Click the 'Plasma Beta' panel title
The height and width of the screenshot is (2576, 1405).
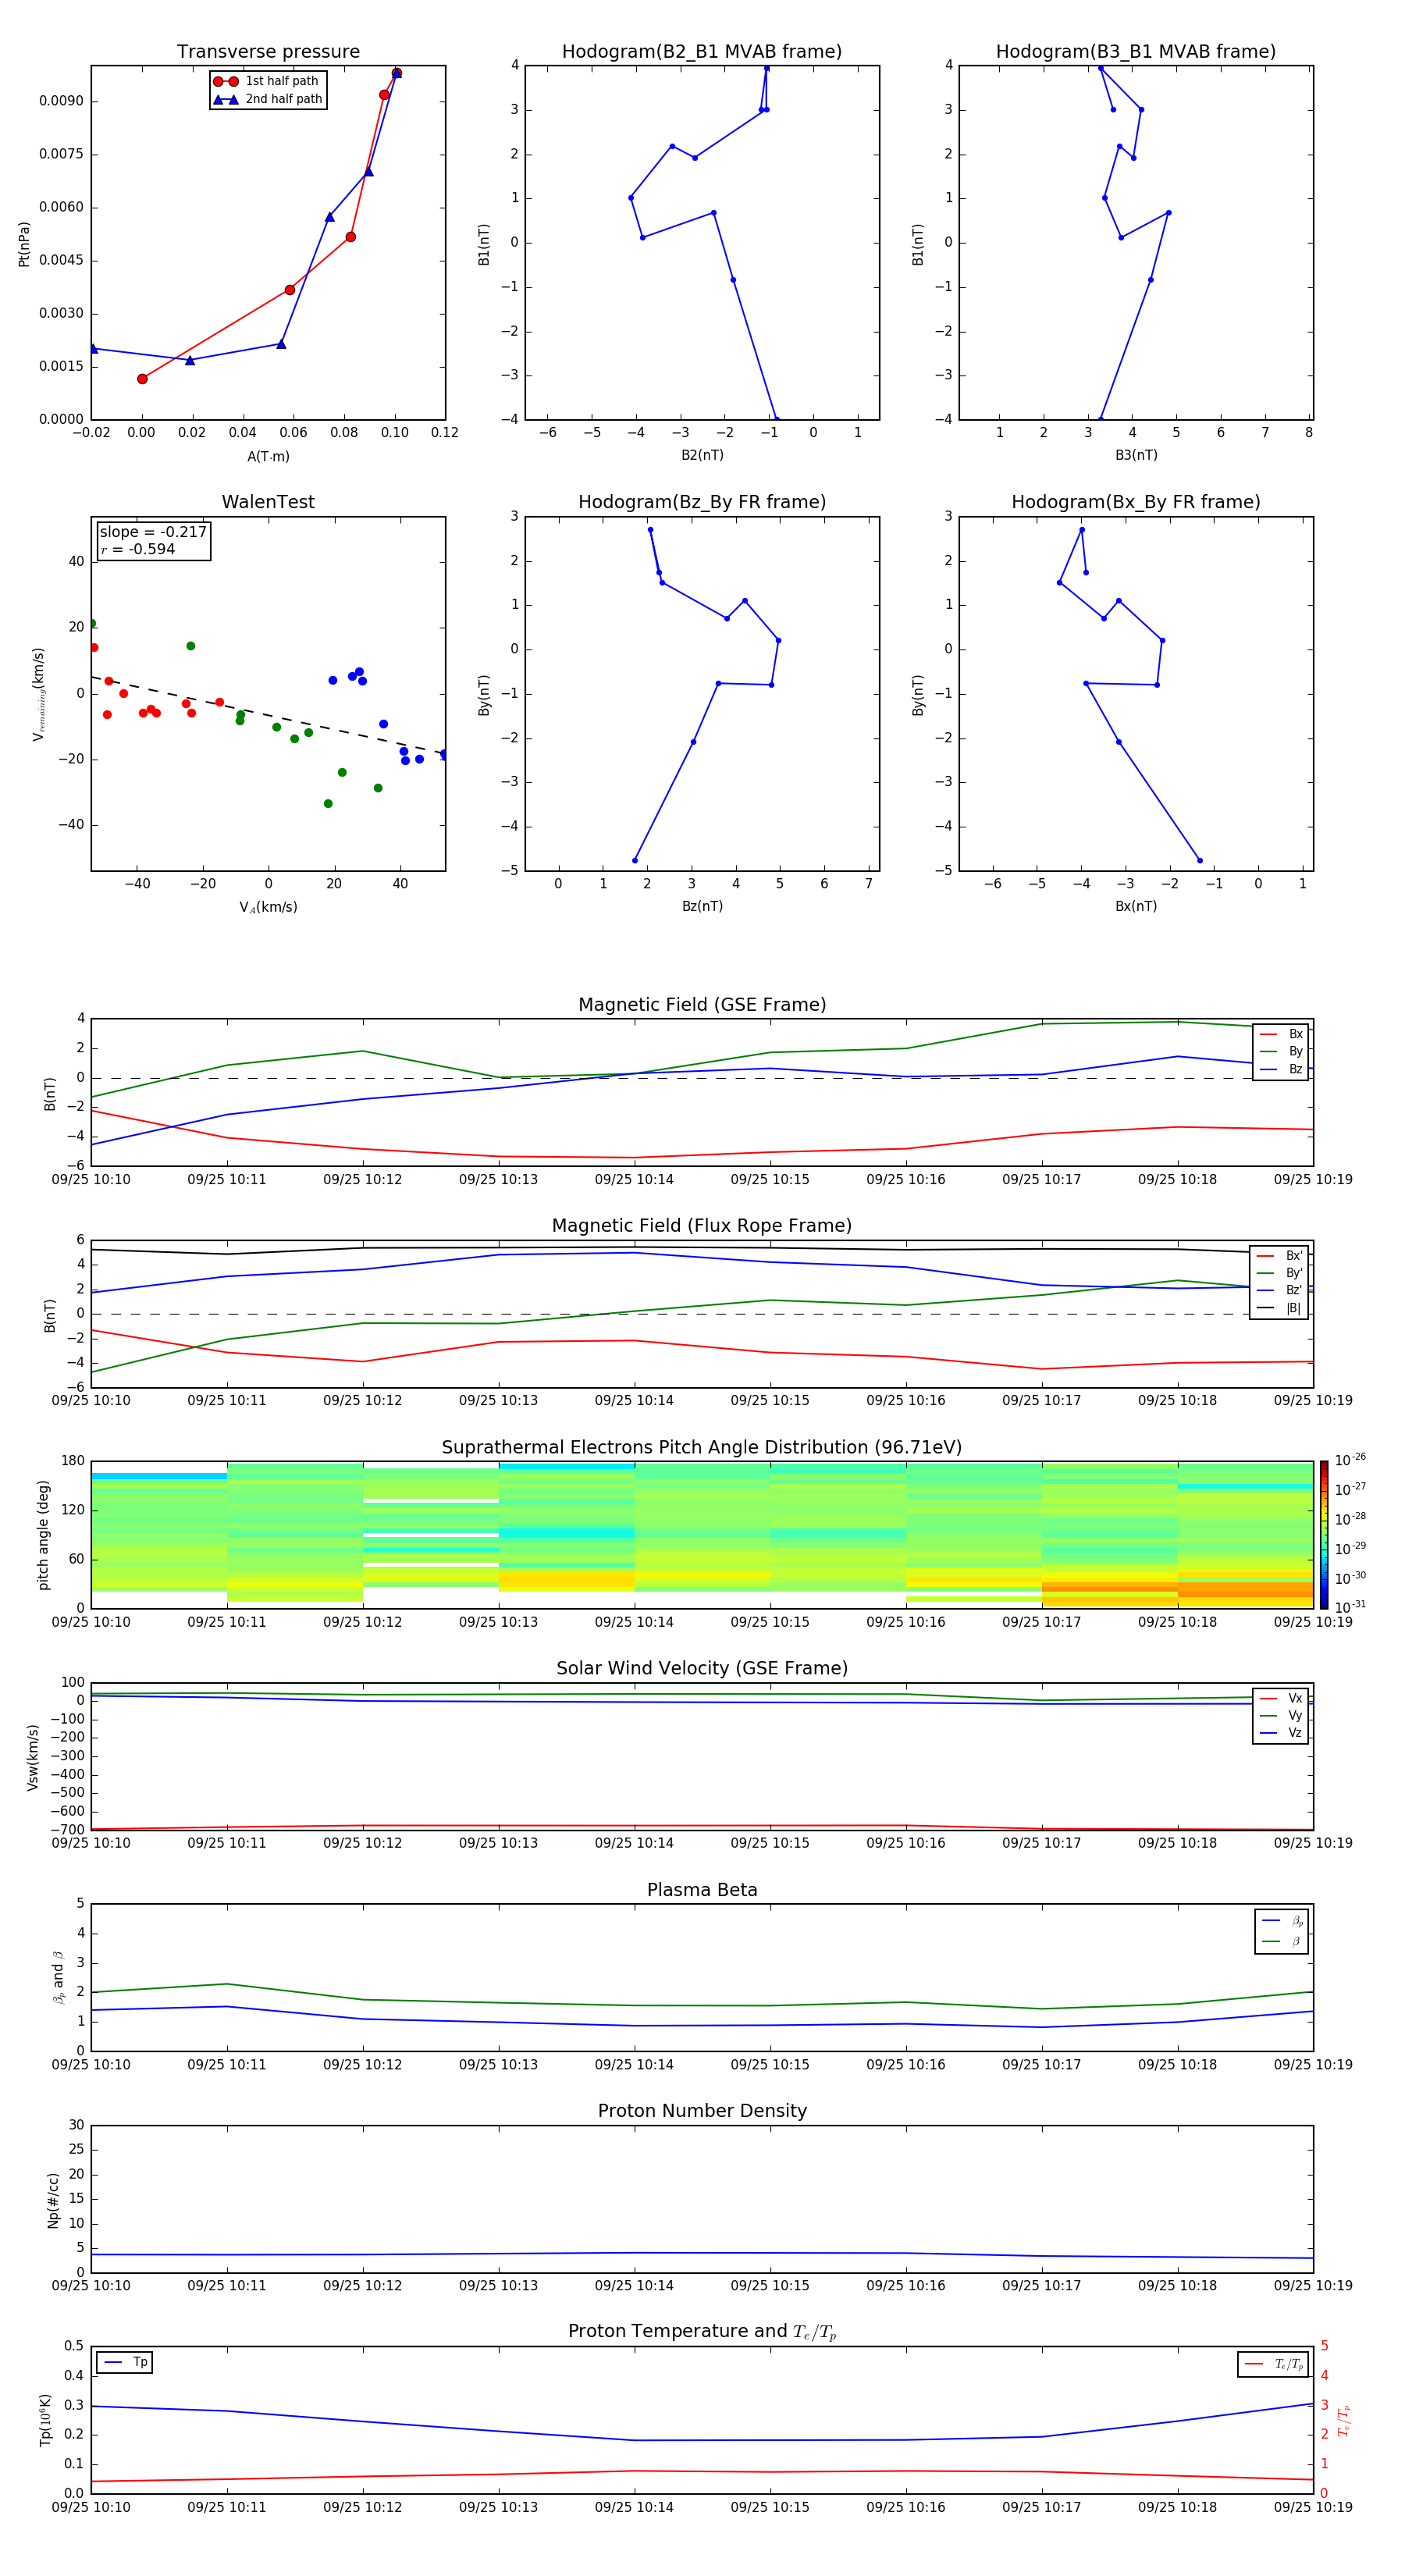tap(702, 1891)
